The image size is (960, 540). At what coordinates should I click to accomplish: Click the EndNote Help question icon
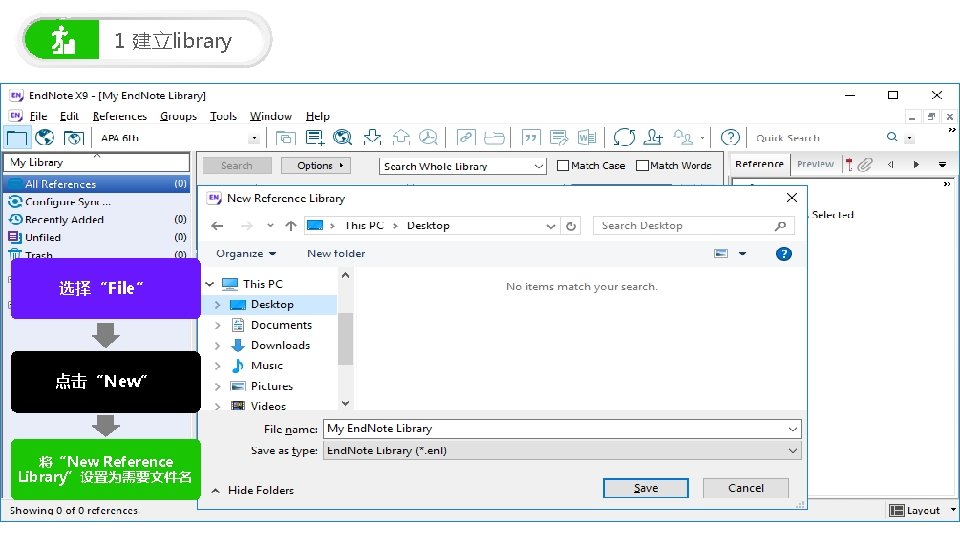coord(730,137)
